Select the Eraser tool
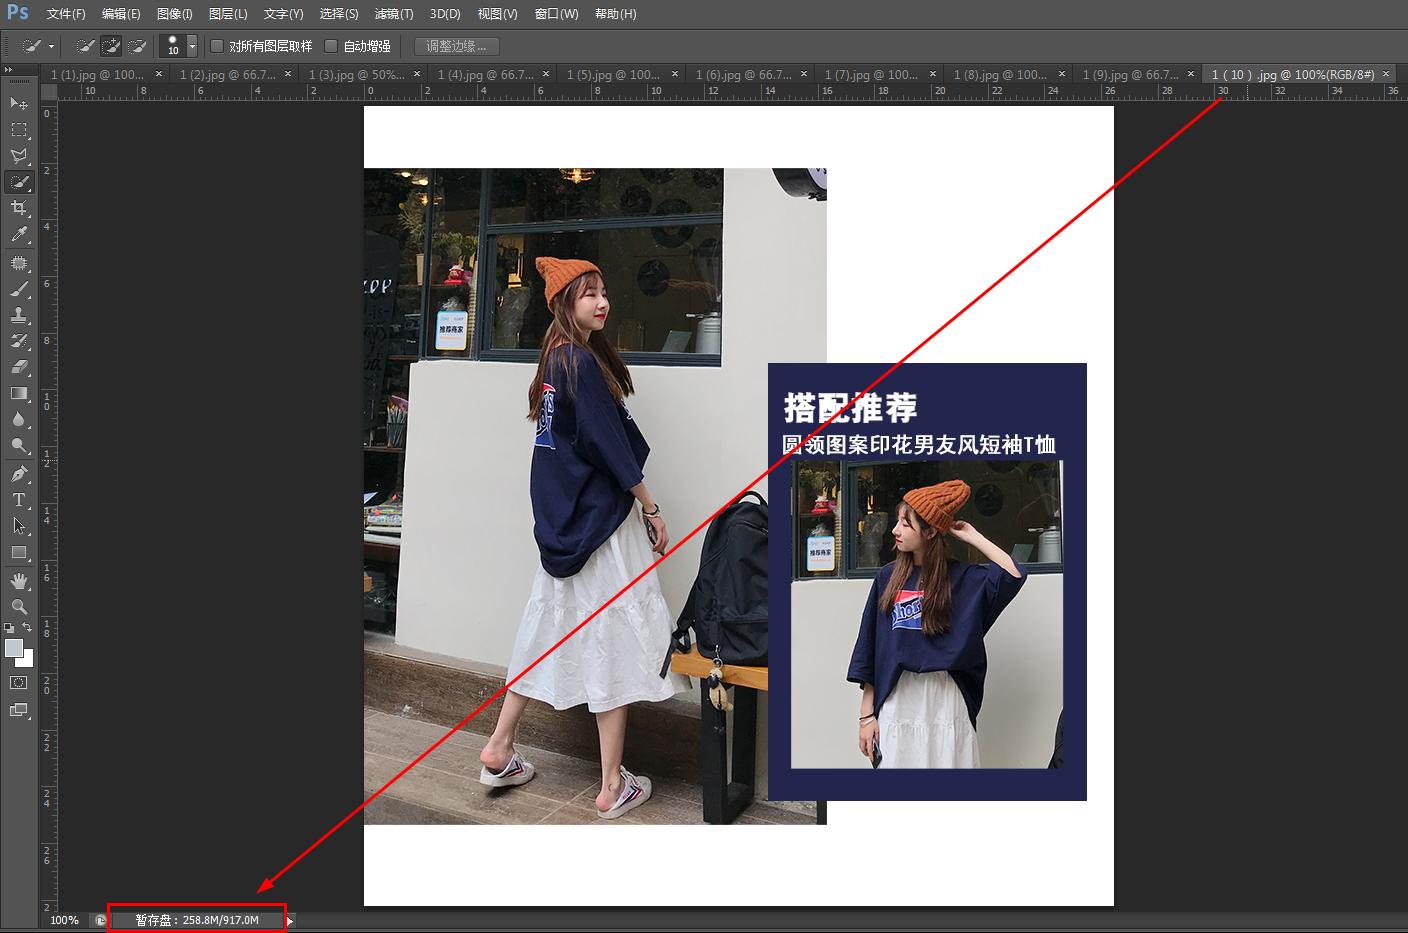Image resolution: width=1408 pixels, height=933 pixels. point(19,367)
